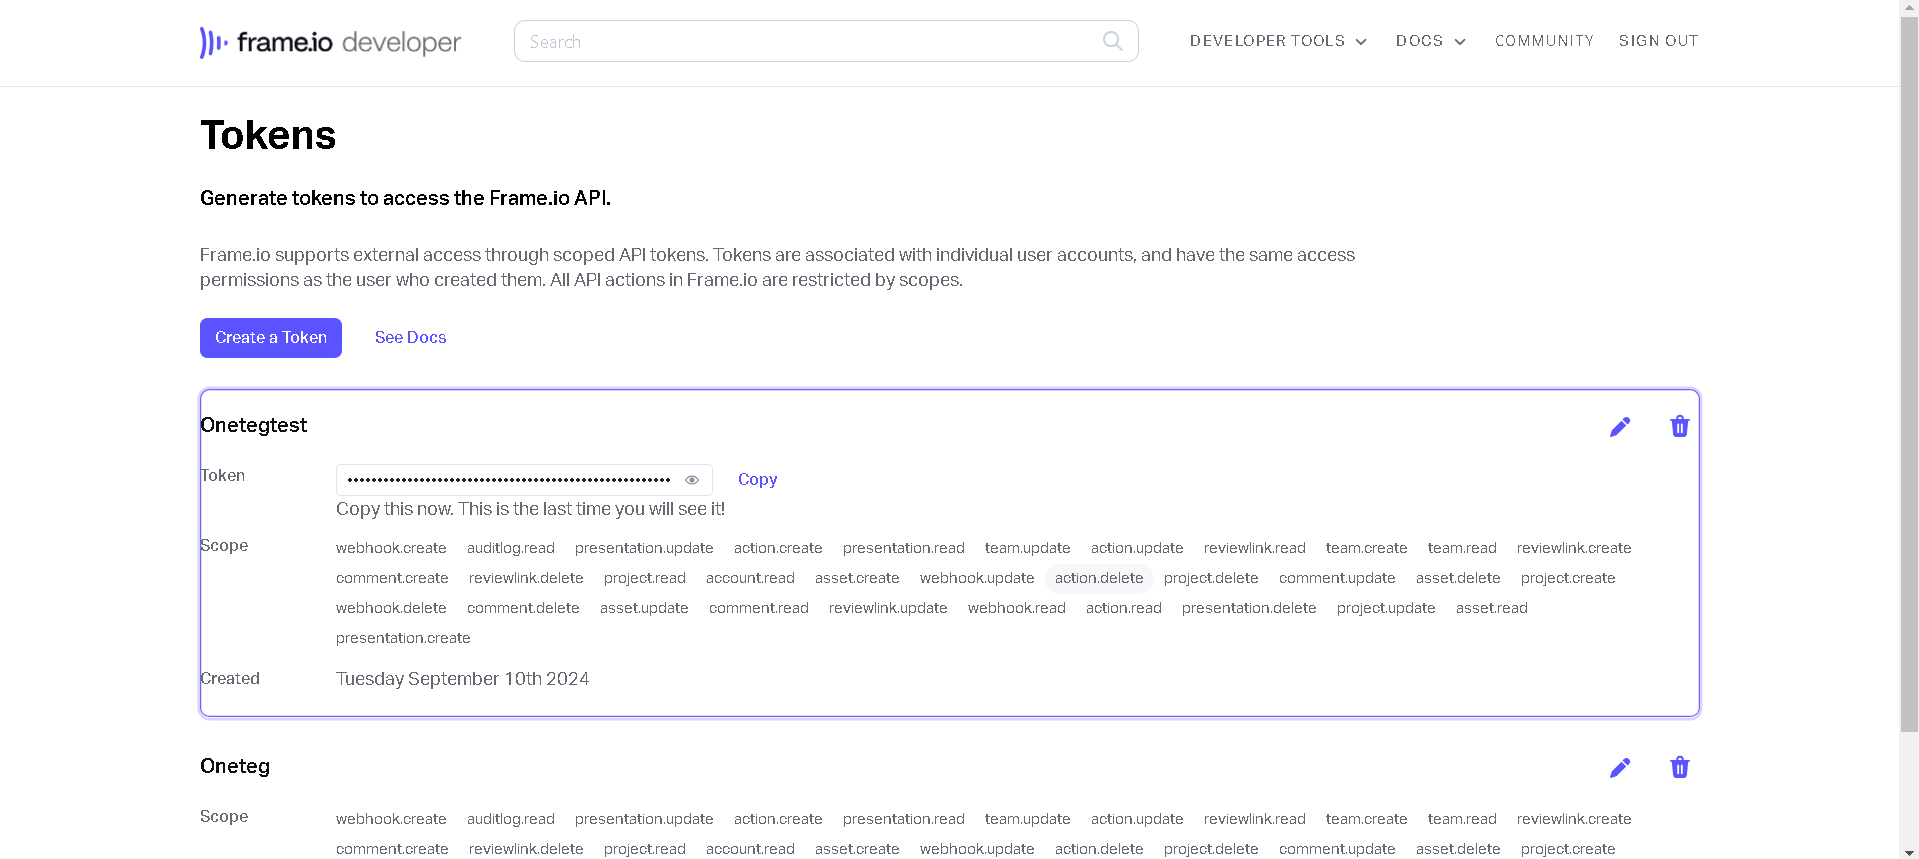This screenshot has height=859, width=1919.
Task: Delete the Onetegtest token with trash icon
Action: (x=1679, y=427)
